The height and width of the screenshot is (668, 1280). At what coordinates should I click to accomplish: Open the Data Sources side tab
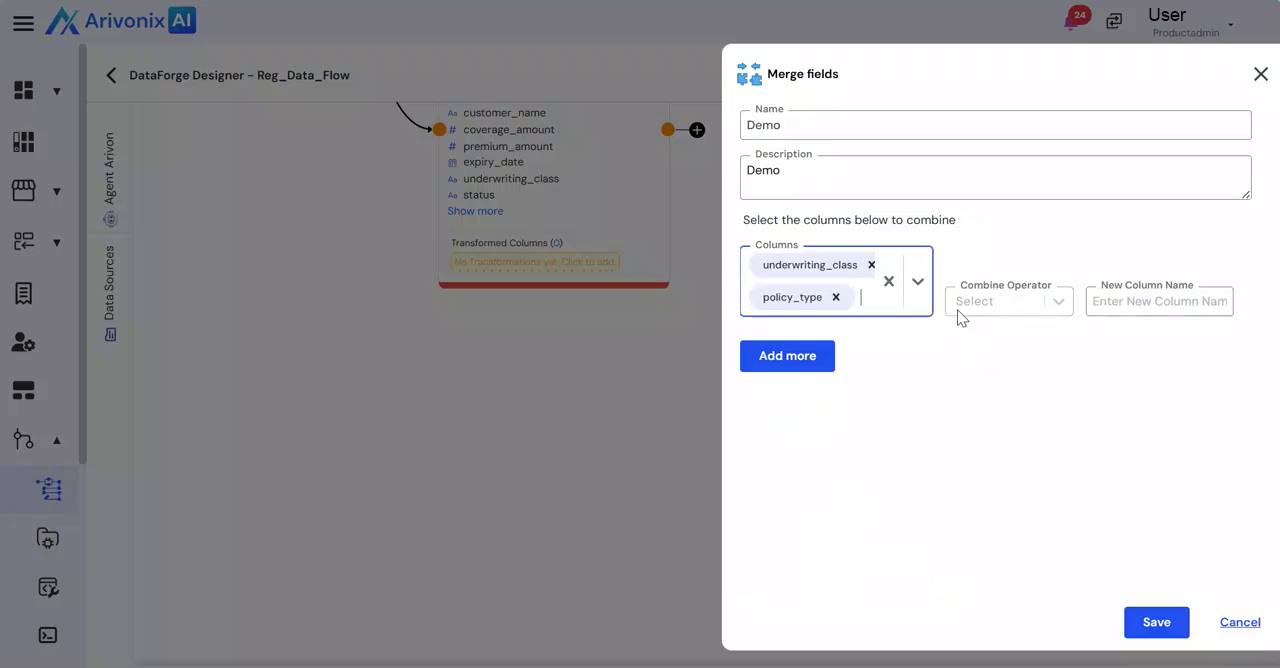coord(110,292)
